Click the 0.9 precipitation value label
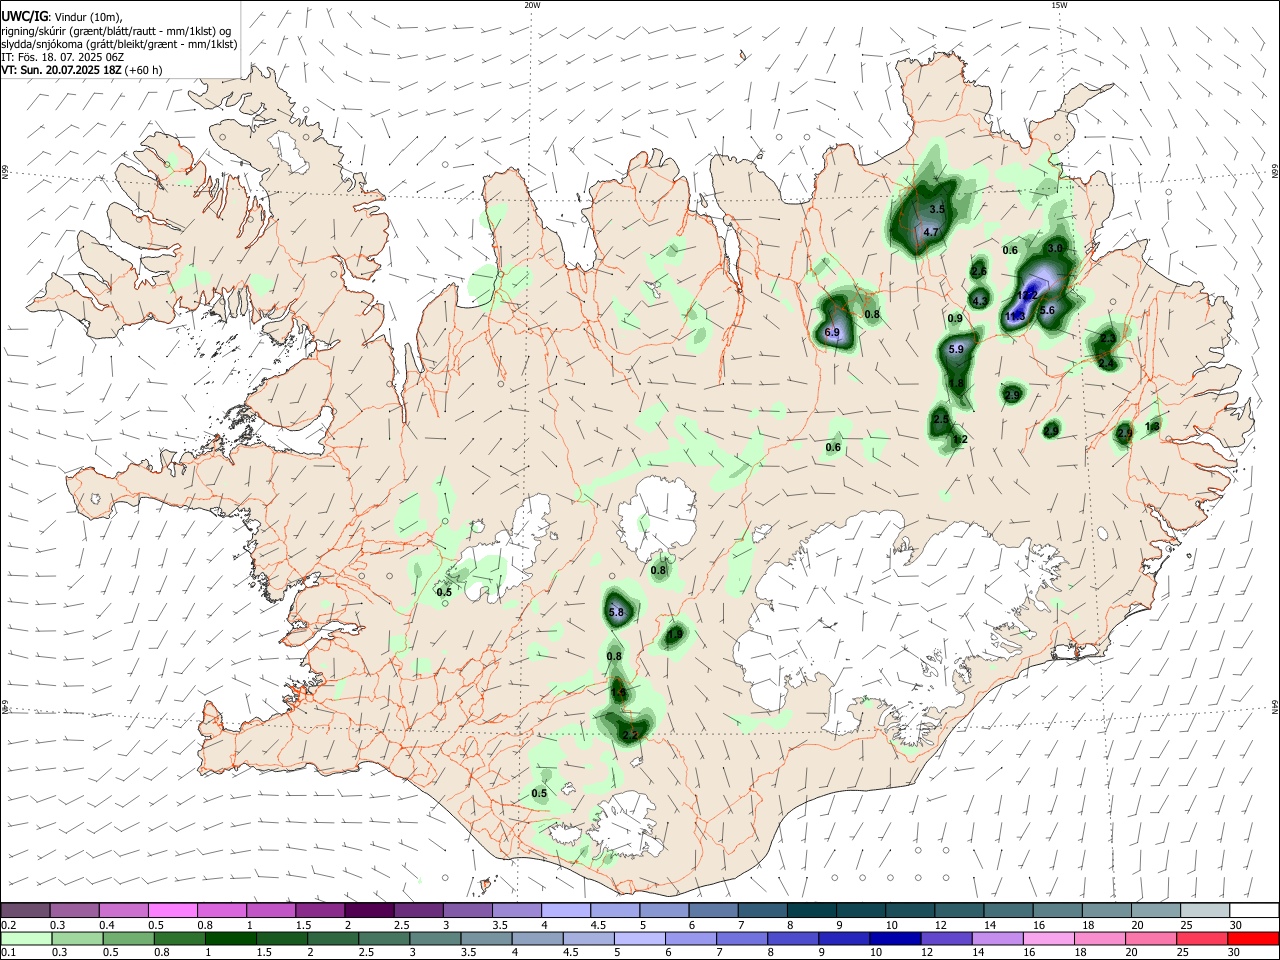 click(x=955, y=318)
